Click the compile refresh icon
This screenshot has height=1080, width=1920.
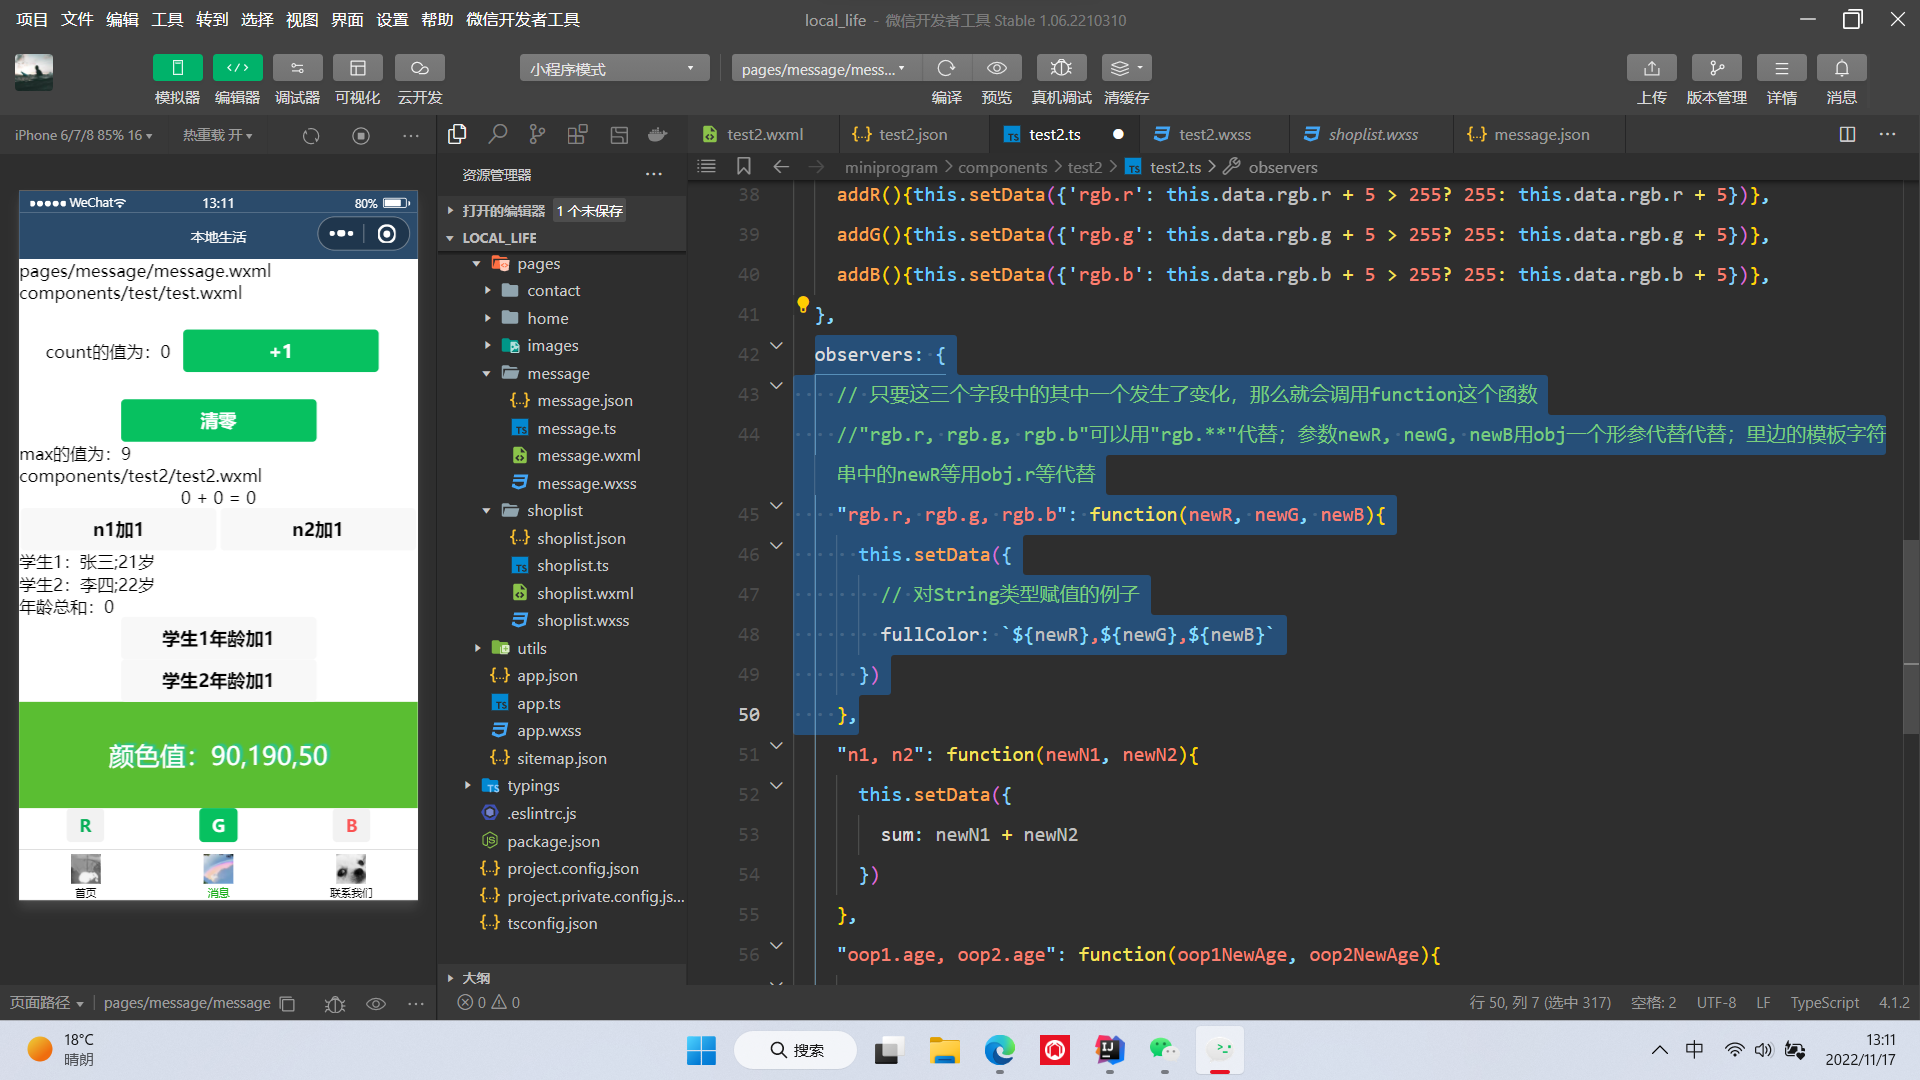(946, 68)
